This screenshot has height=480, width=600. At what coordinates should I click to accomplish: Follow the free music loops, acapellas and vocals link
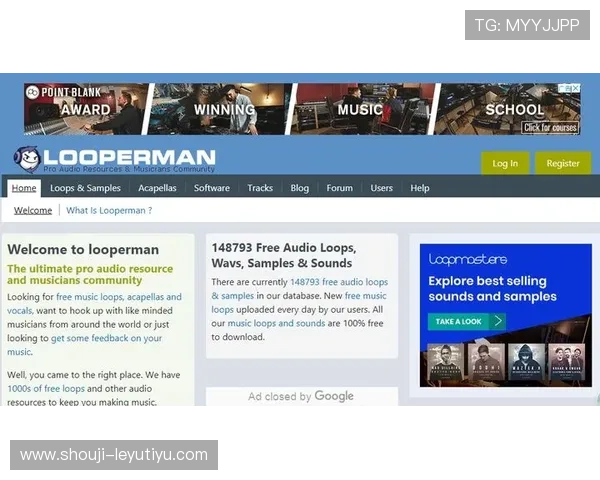point(94,304)
